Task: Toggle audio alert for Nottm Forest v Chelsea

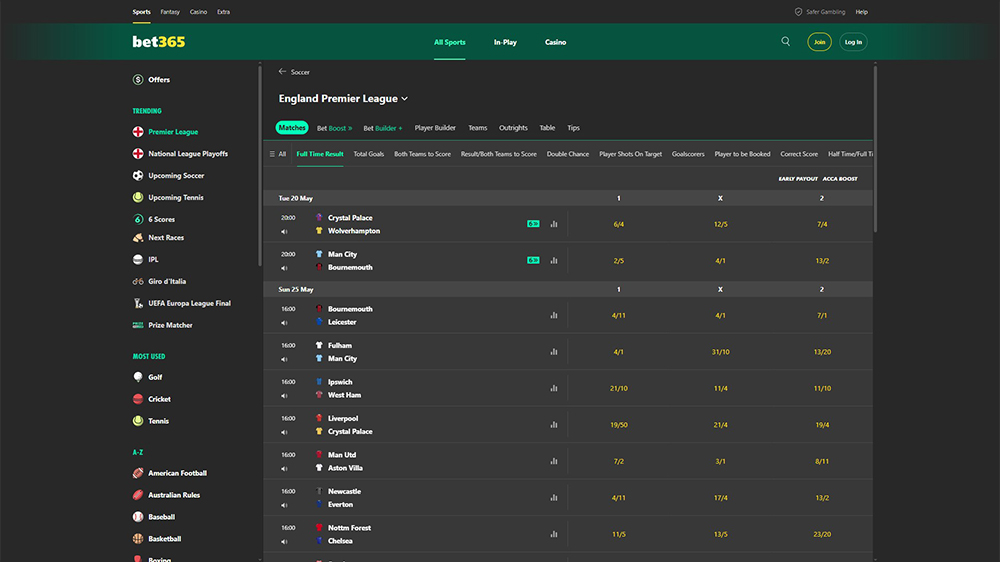Action: click(x=284, y=541)
